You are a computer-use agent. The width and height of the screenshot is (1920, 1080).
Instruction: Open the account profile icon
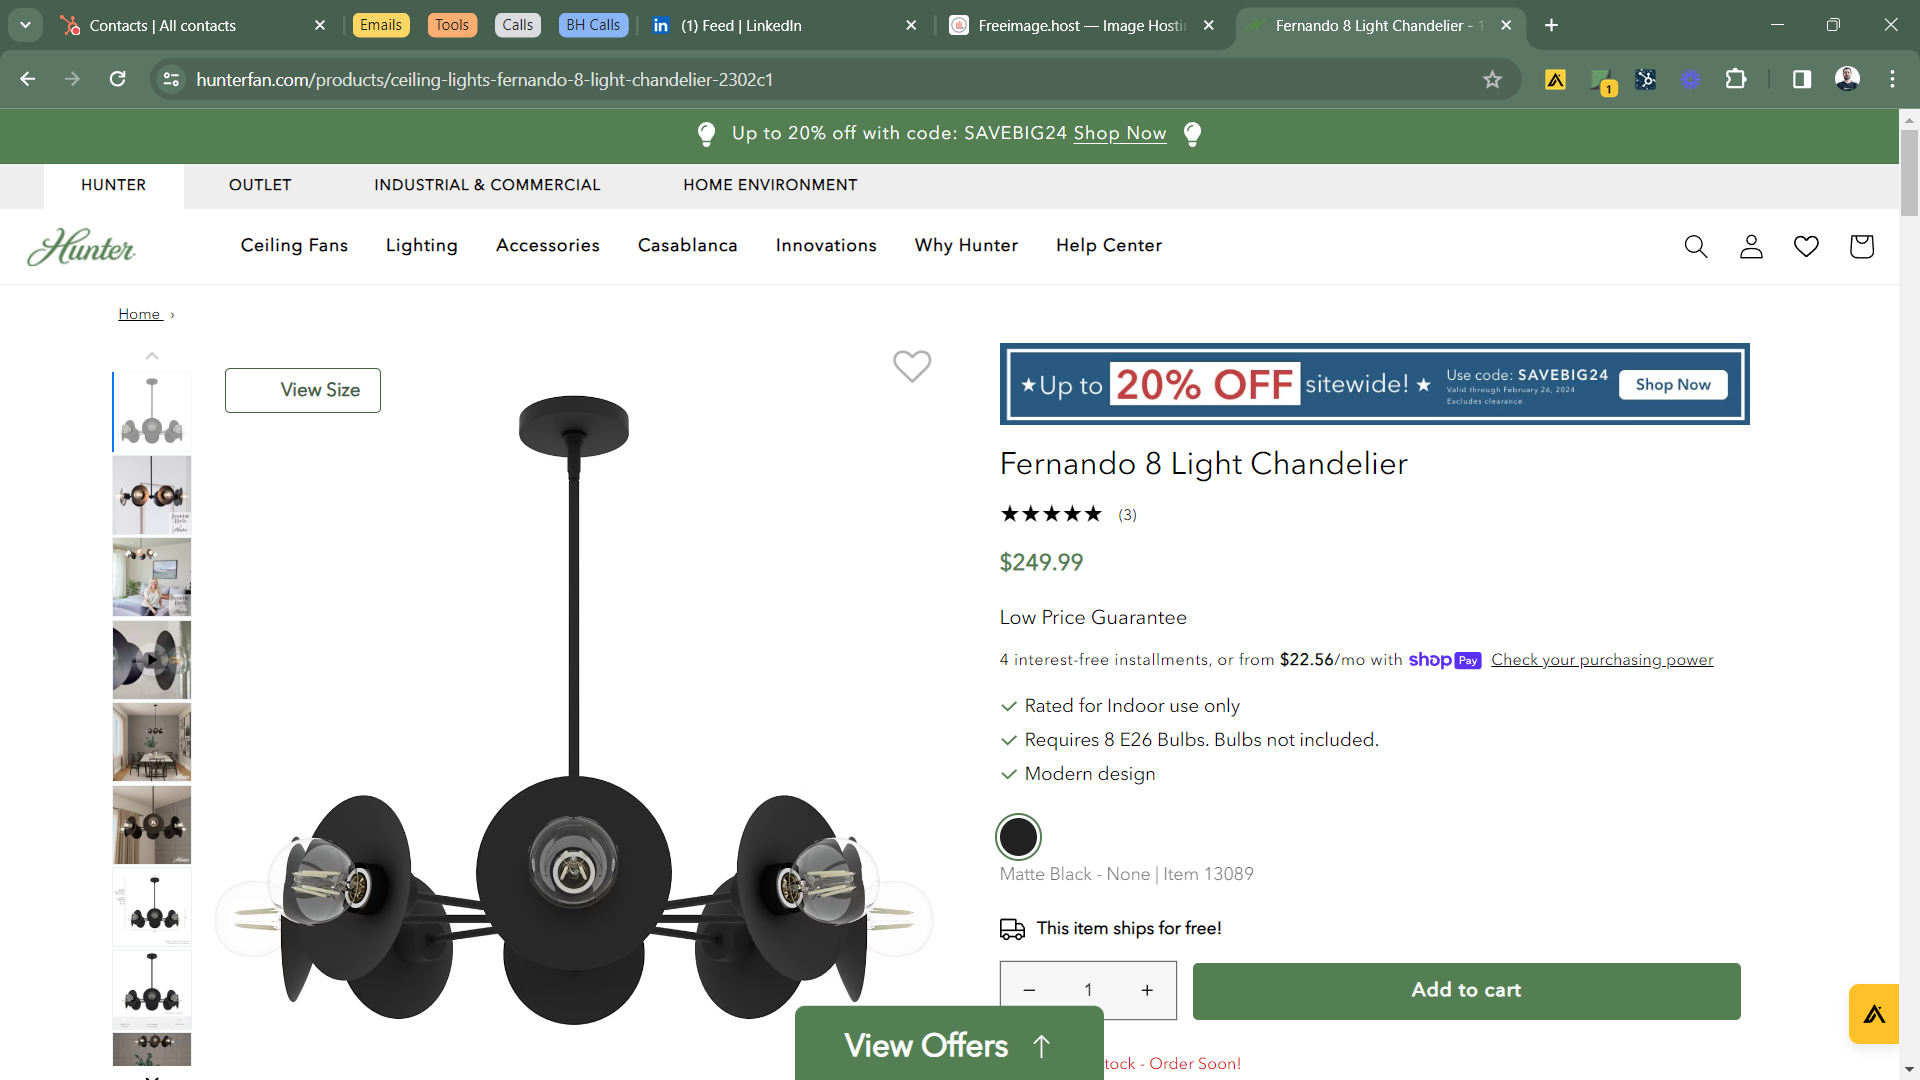coord(1751,246)
